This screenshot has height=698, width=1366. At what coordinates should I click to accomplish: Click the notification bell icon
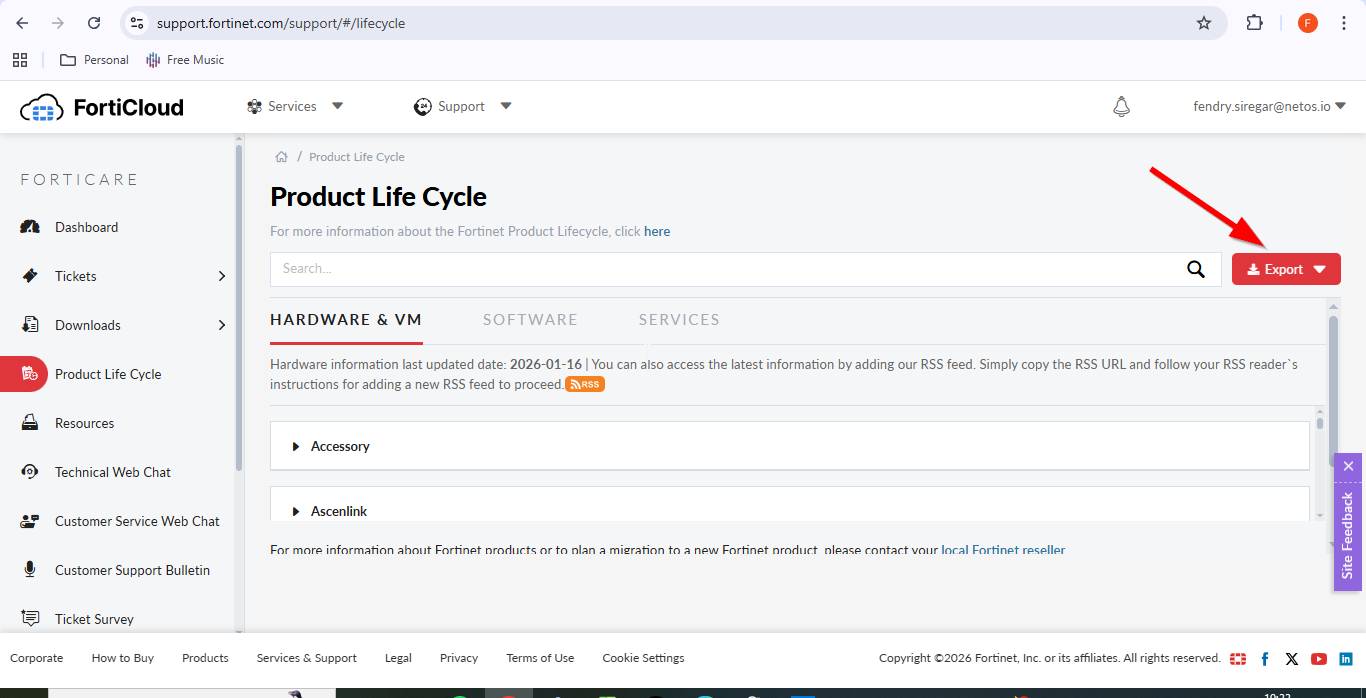click(x=1121, y=106)
